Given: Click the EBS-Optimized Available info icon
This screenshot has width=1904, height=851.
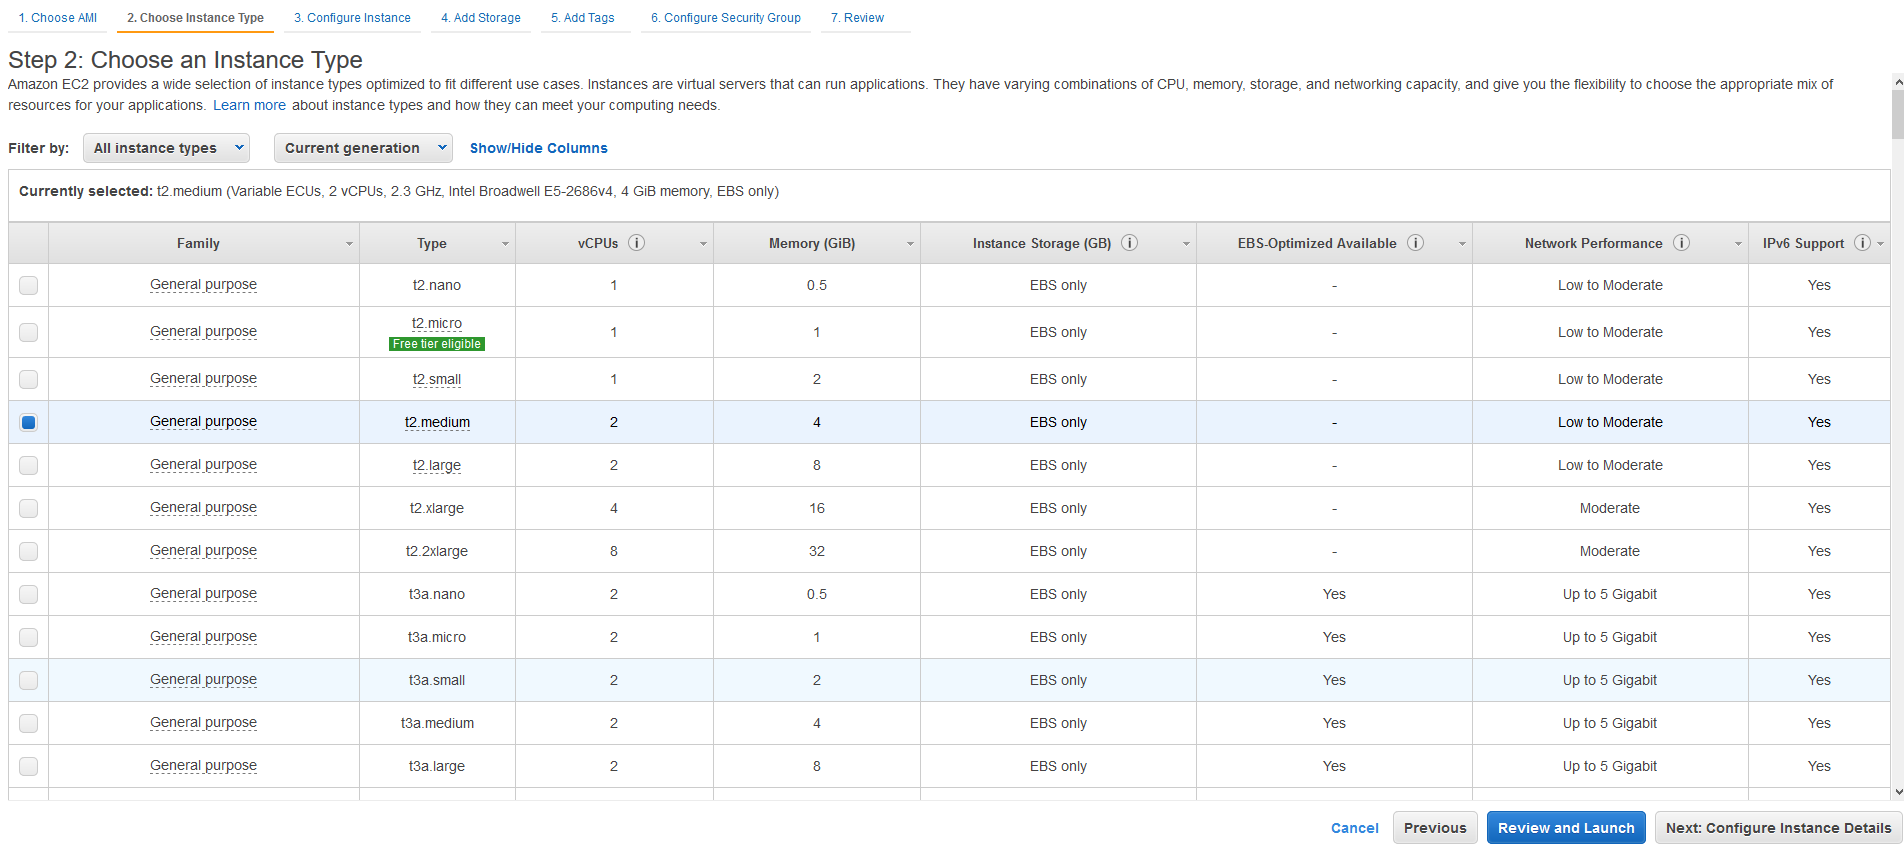Looking at the screenshot, I should tap(1415, 243).
